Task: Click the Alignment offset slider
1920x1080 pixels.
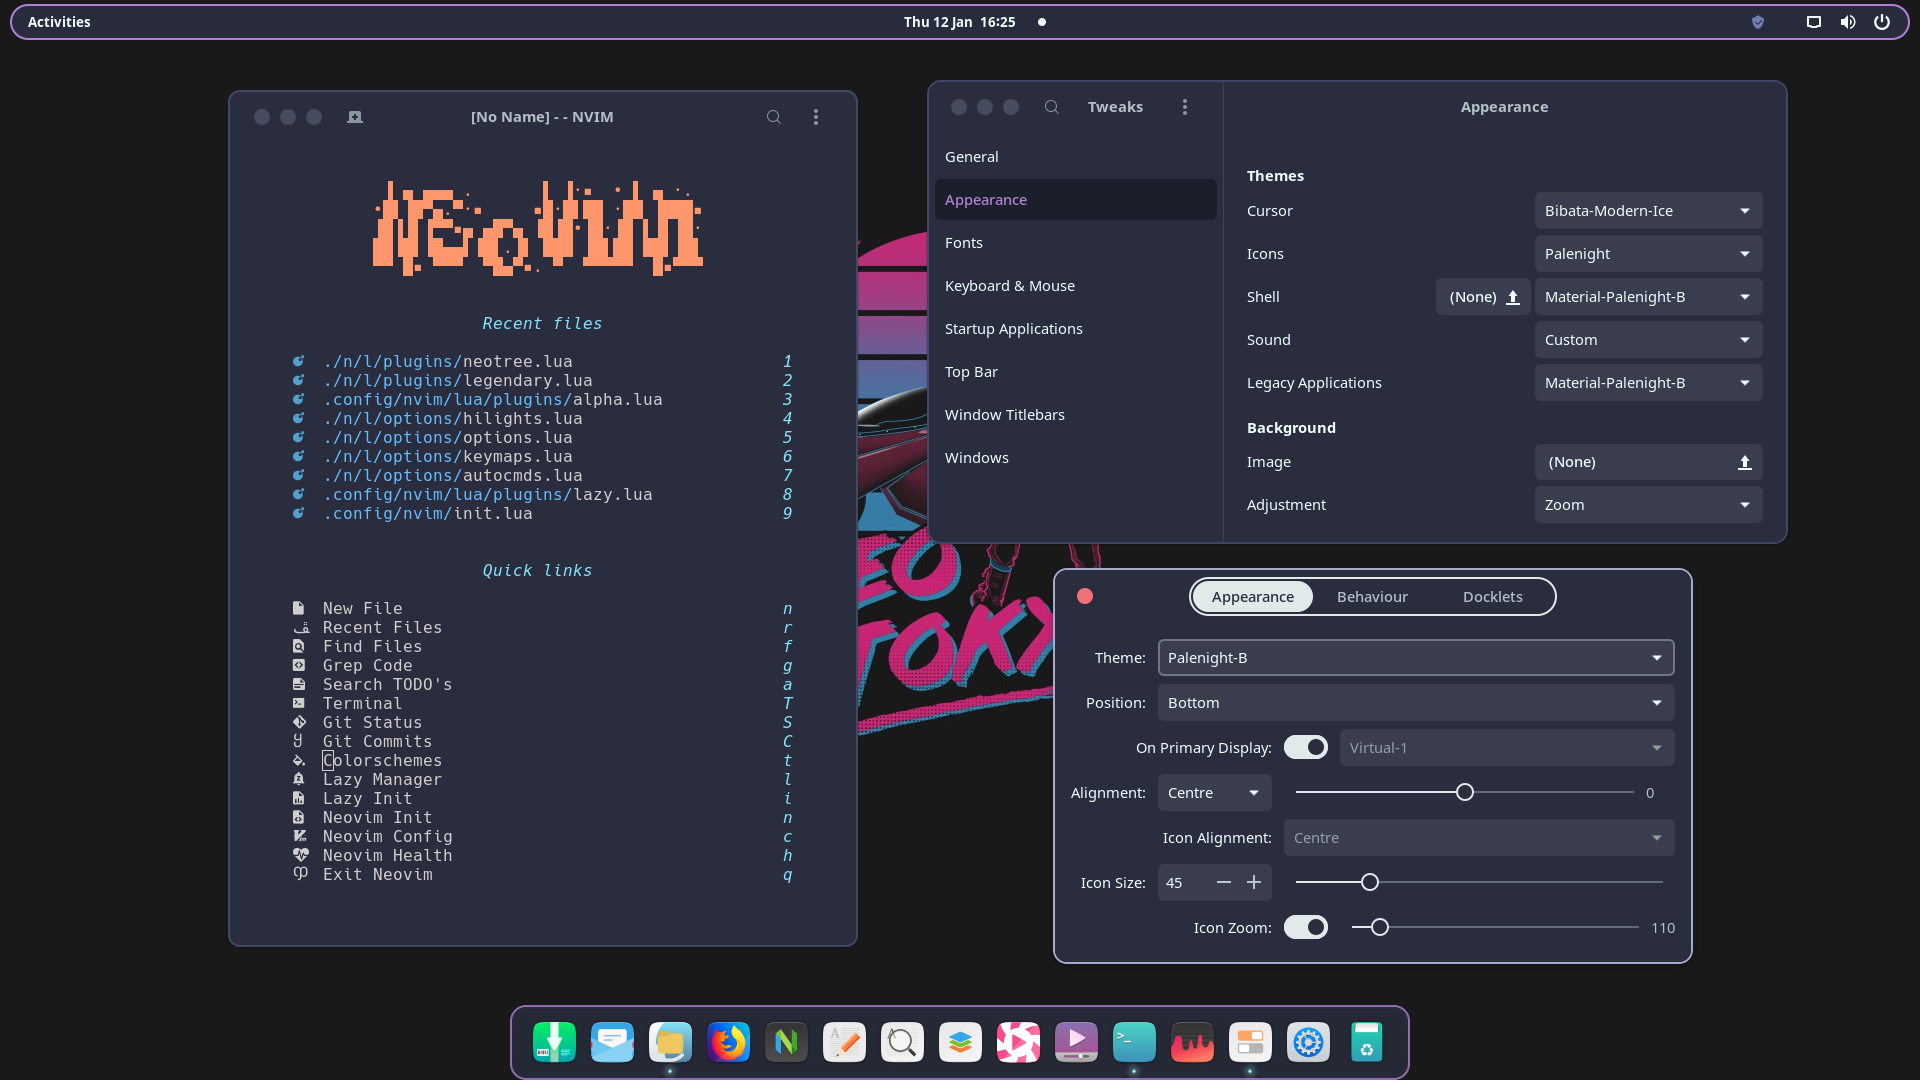Action: pyautogui.click(x=1465, y=793)
